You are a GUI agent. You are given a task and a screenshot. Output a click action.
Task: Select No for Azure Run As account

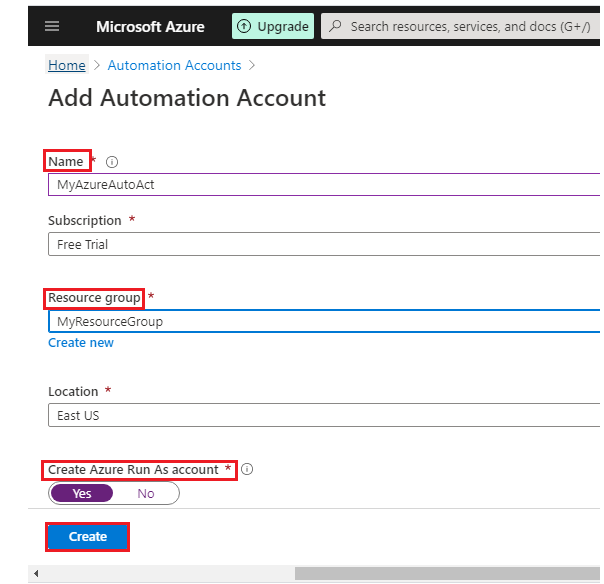pyautogui.click(x=146, y=493)
